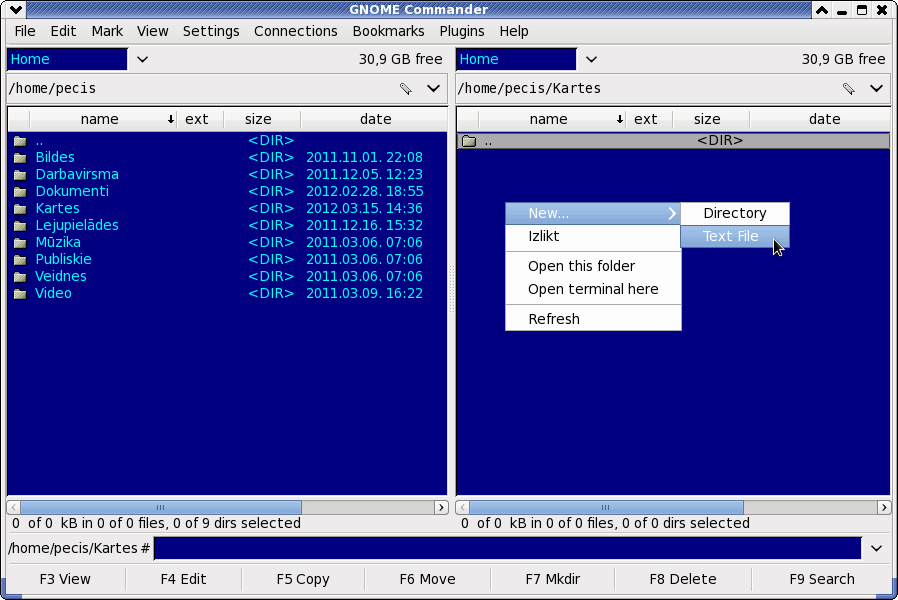The height and width of the screenshot is (600, 898).
Task: Select Refresh in the context menu
Action: point(593,319)
